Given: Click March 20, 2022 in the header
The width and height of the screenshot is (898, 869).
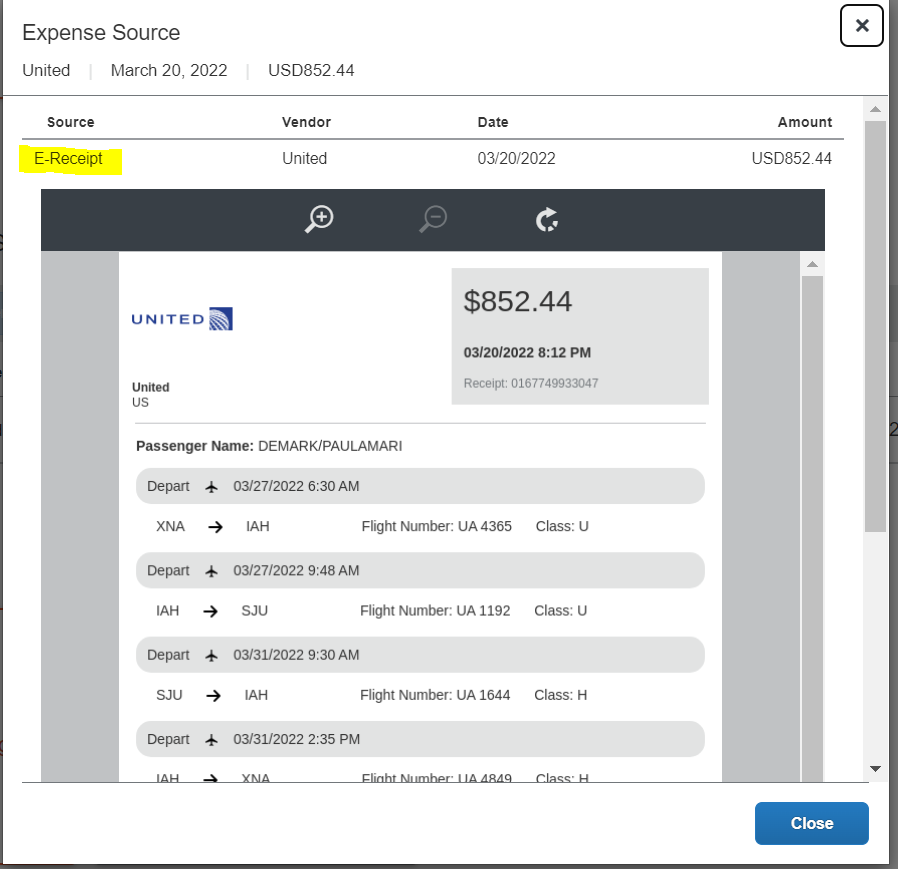Looking at the screenshot, I should point(169,70).
